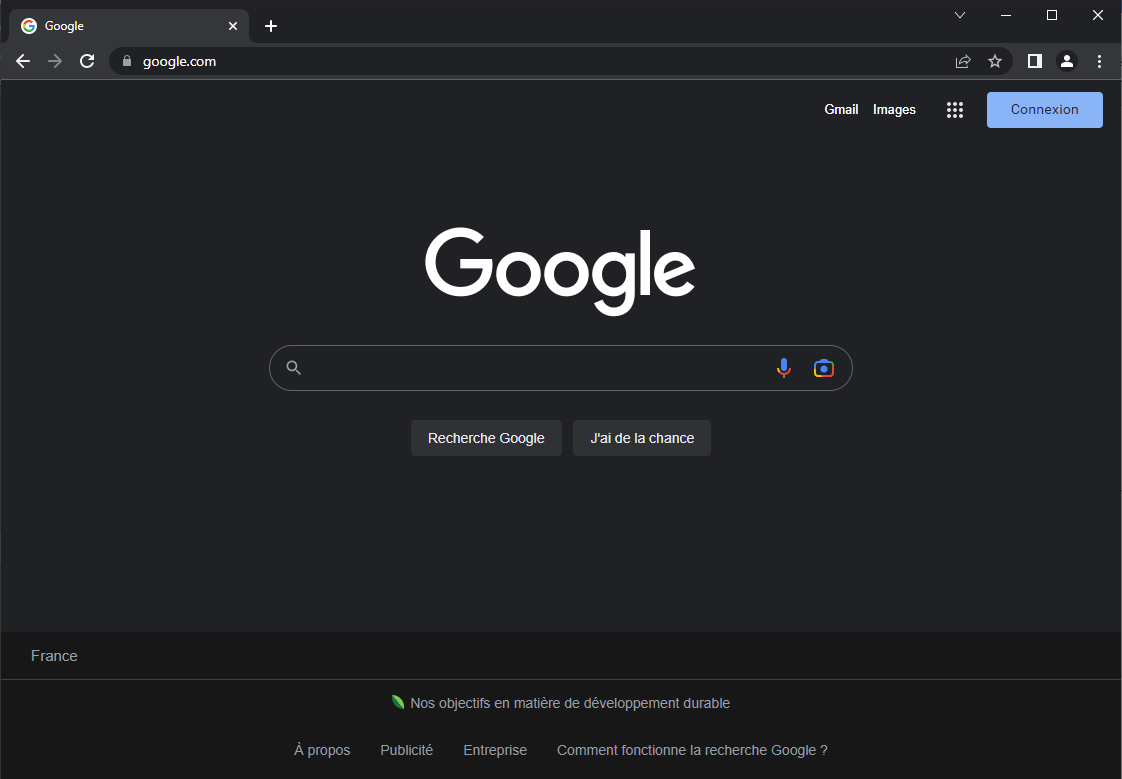Switch to Images
This screenshot has height=779, width=1122.
tap(894, 109)
